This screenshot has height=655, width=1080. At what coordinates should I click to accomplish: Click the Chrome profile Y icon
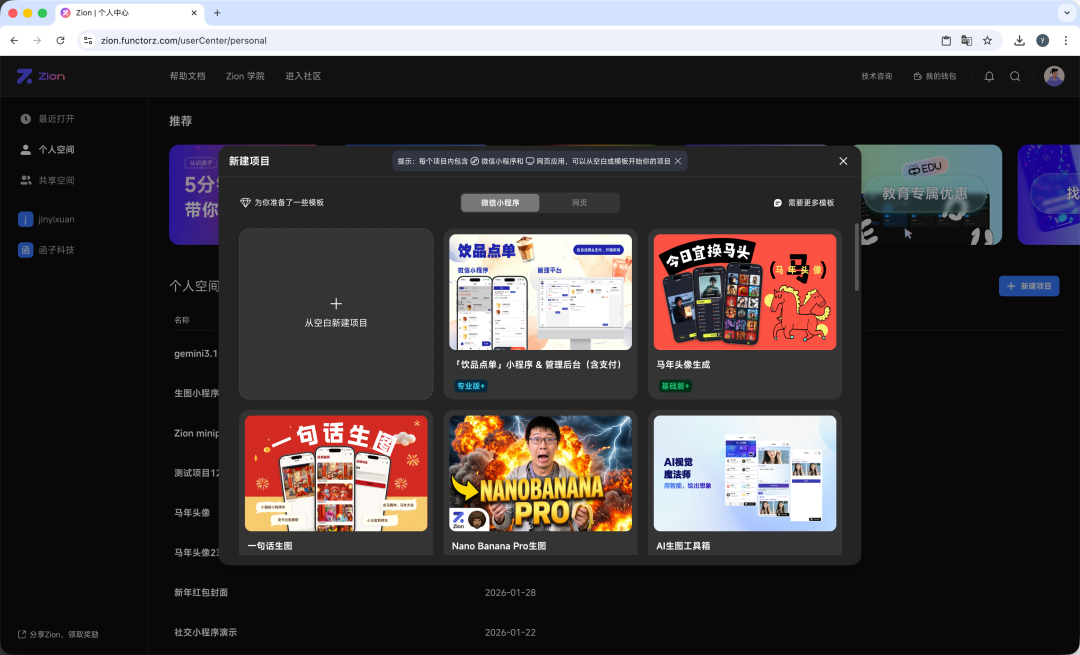(1043, 41)
